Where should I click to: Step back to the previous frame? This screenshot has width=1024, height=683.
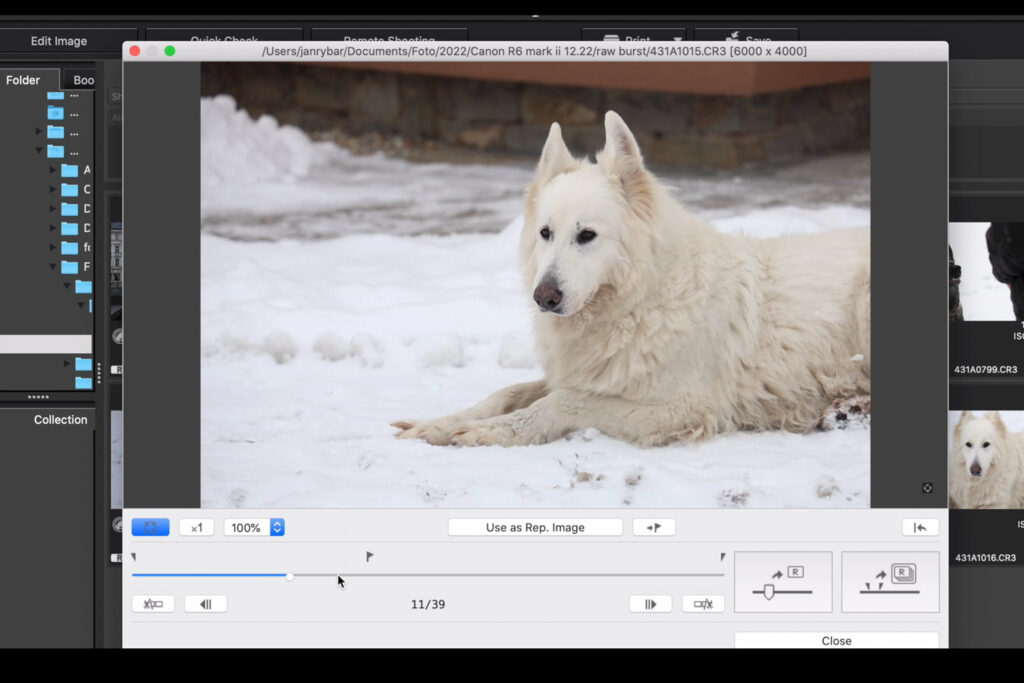[x=205, y=604]
